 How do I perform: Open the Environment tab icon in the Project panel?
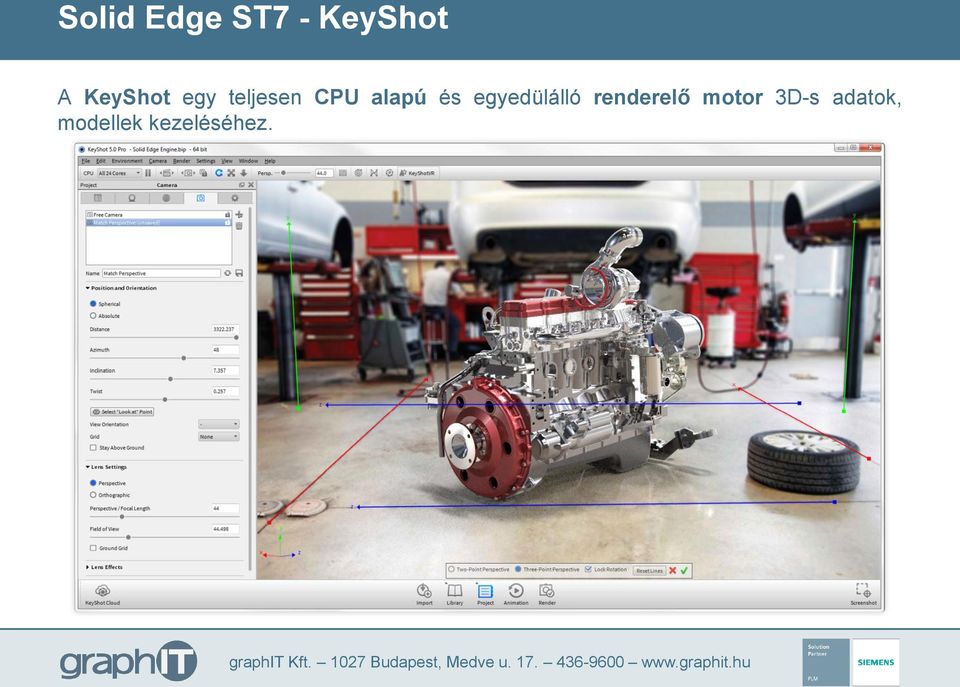[x=166, y=198]
